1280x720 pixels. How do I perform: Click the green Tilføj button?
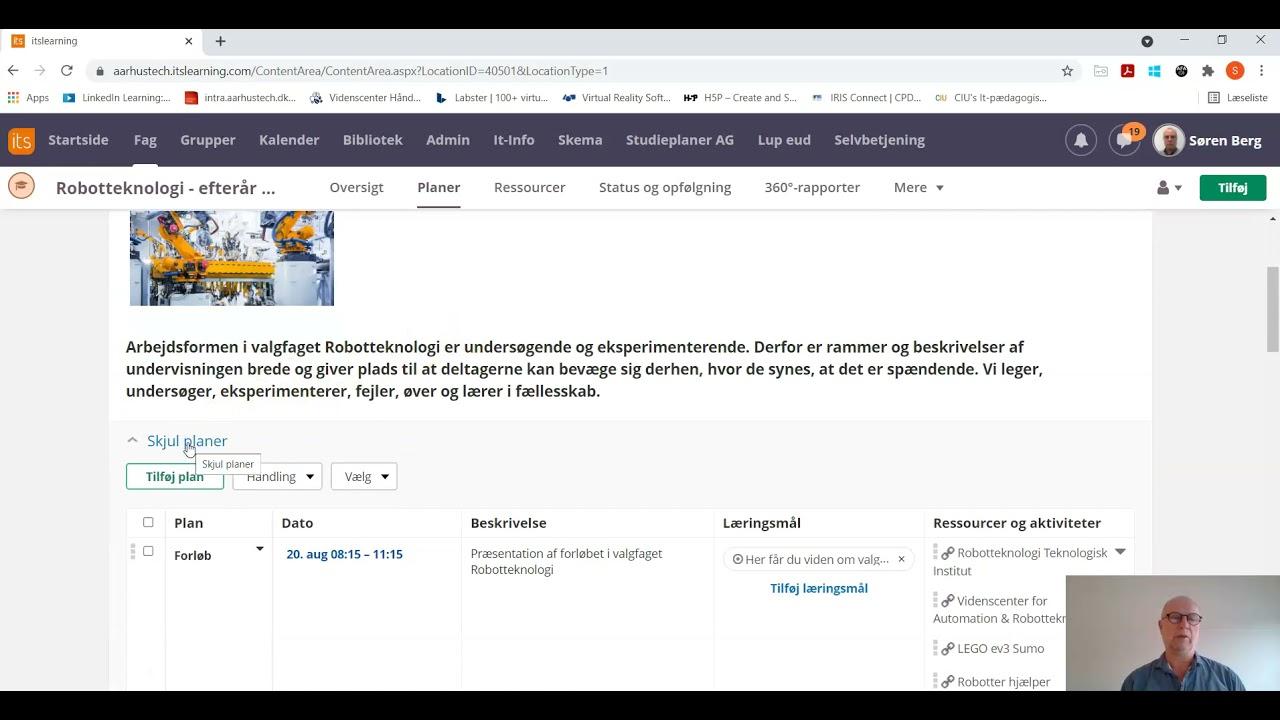1232,188
